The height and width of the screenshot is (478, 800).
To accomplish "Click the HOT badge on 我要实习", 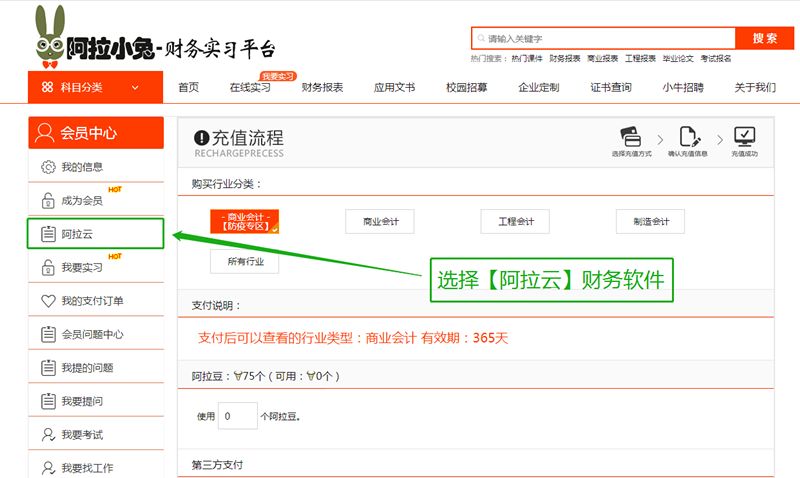I will coord(115,256).
